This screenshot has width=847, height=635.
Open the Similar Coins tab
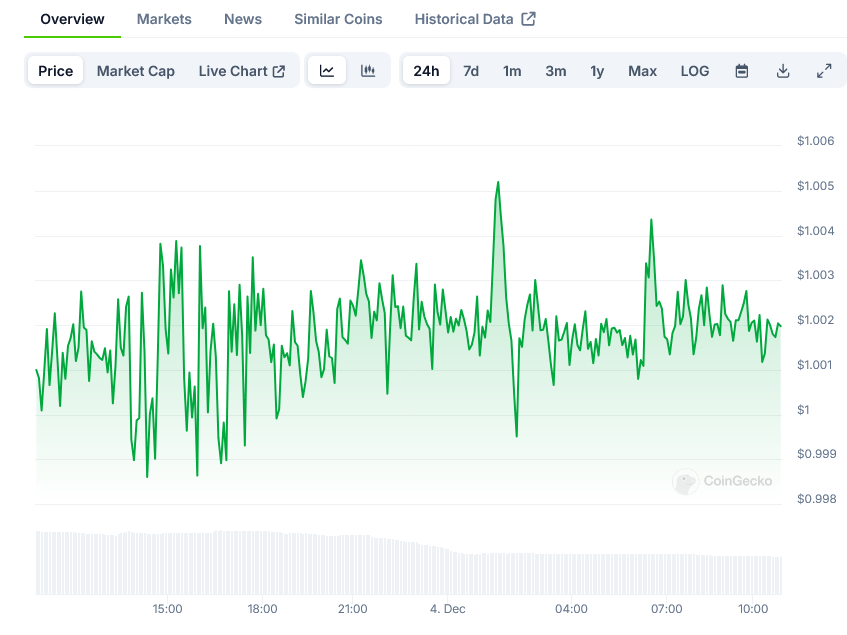click(x=338, y=19)
